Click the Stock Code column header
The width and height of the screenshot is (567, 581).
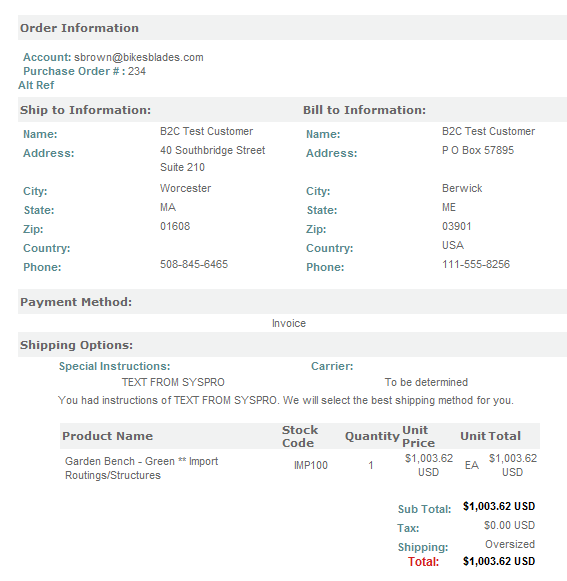[300, 436]
